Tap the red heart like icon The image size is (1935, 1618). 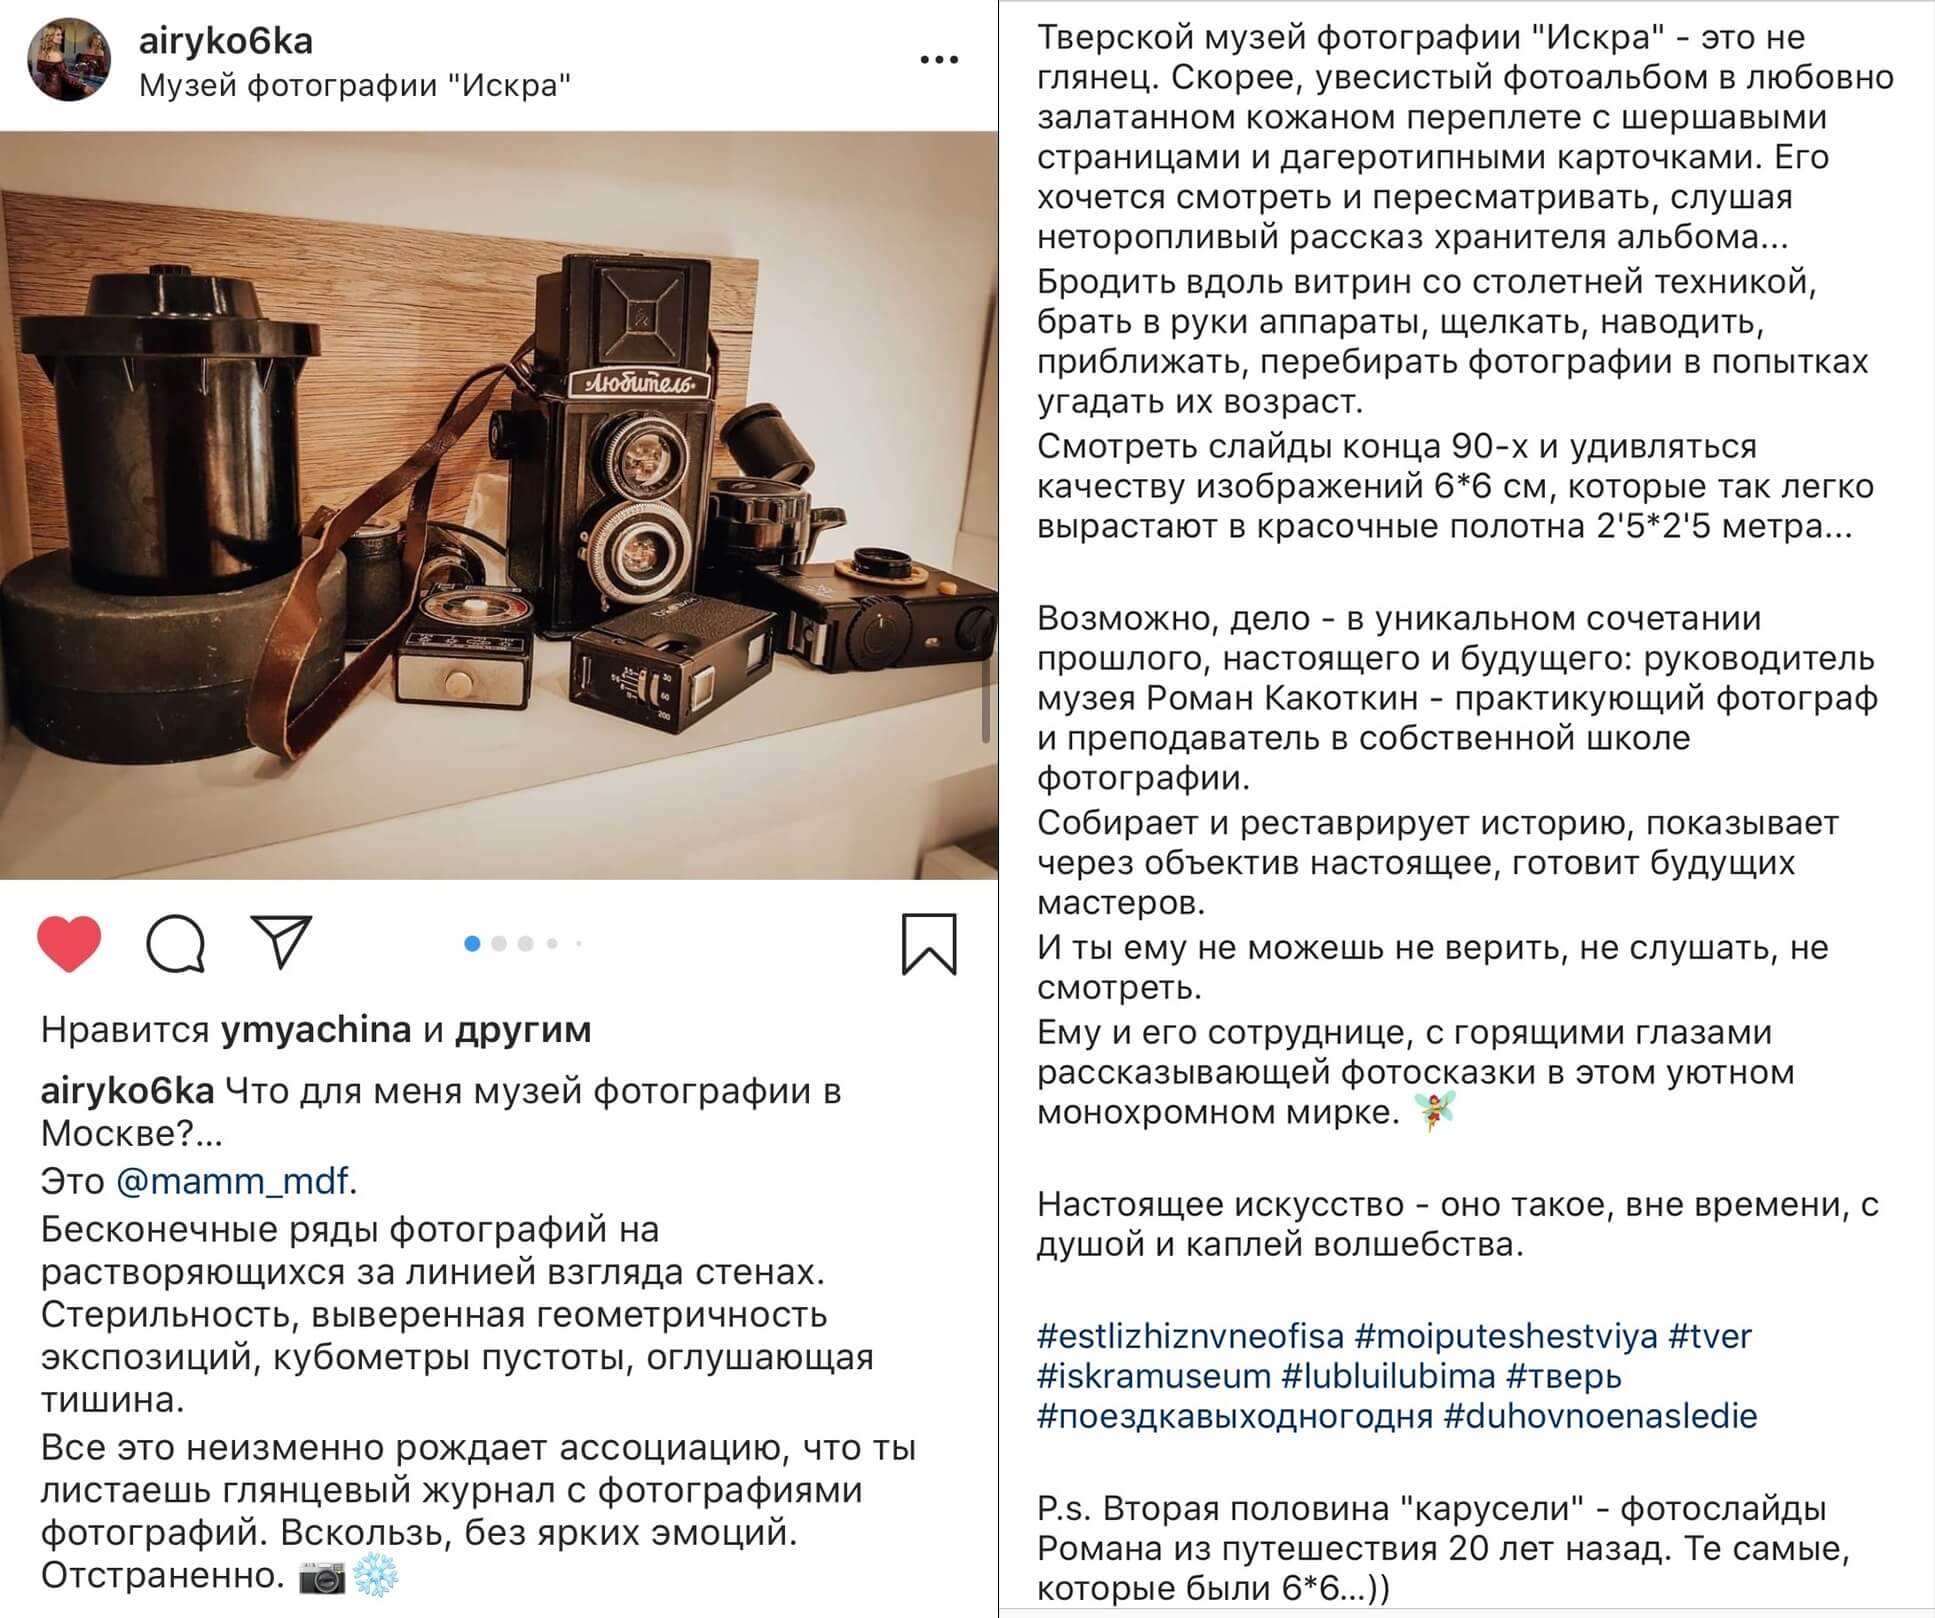point(69,943)
